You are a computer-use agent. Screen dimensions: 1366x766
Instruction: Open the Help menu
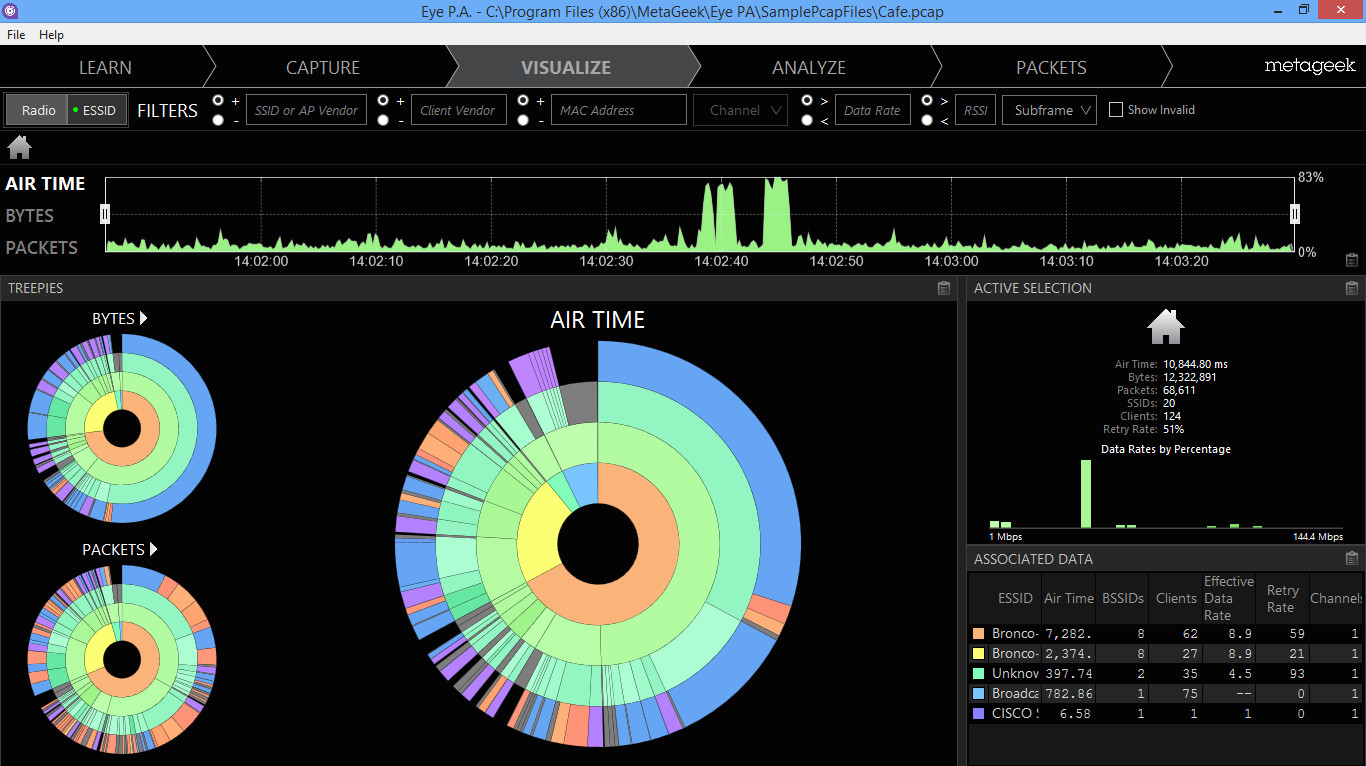pyautogui.click(x=51, y=34)
